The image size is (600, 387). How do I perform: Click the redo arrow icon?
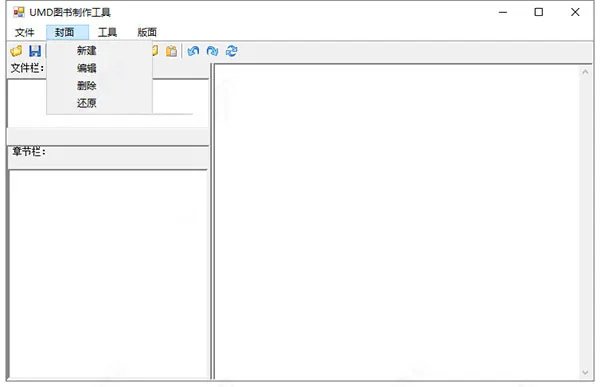coord(212,51)
